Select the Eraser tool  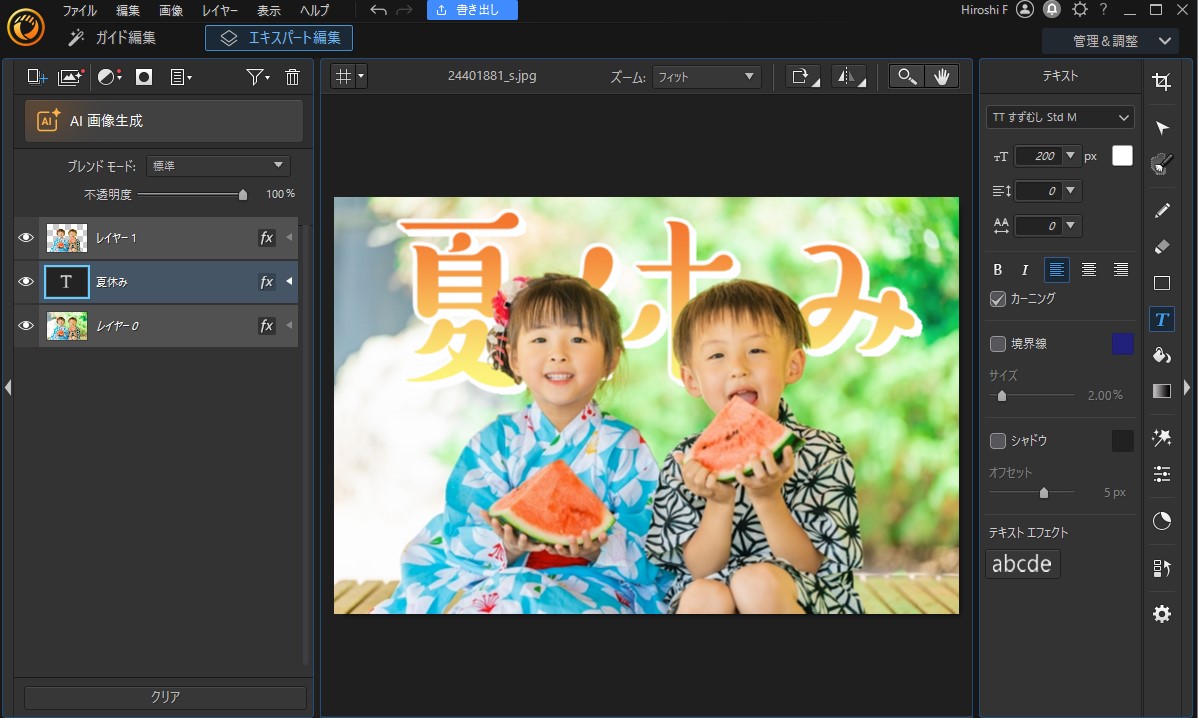1161,246
